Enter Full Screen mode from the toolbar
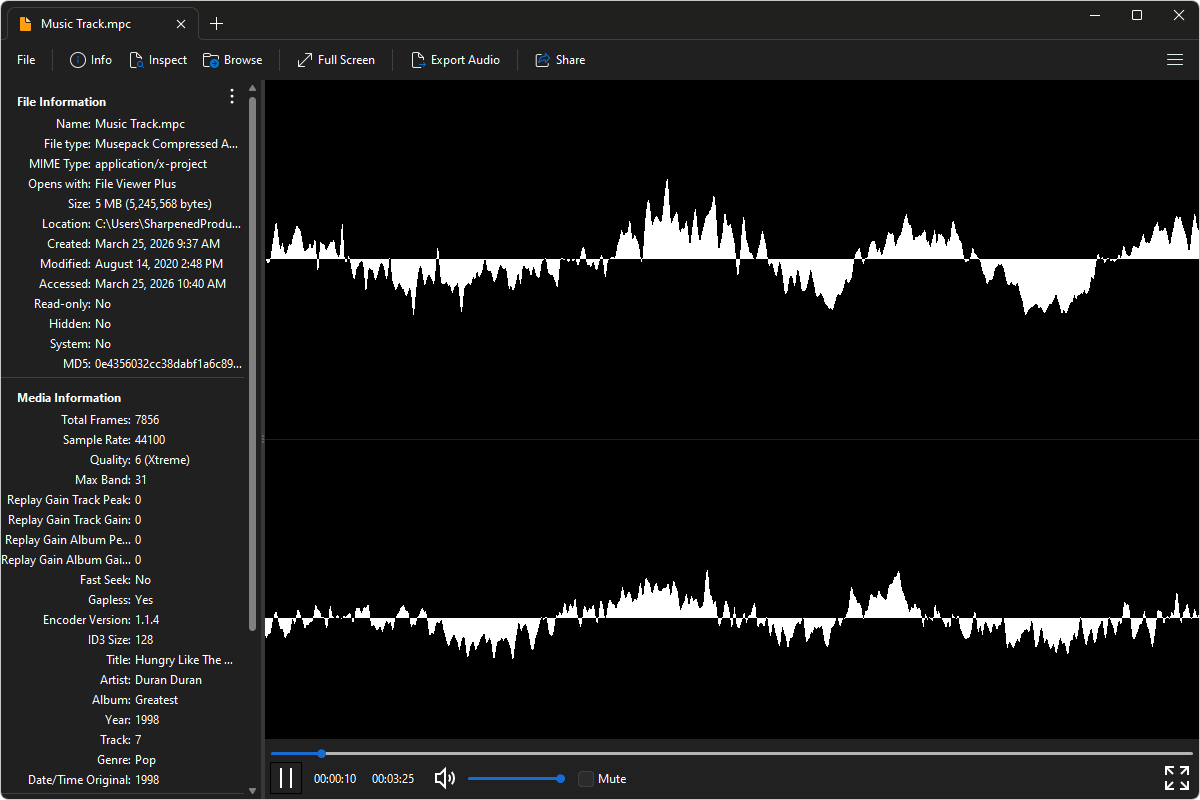1200x800 pixels. pos(336,60)
